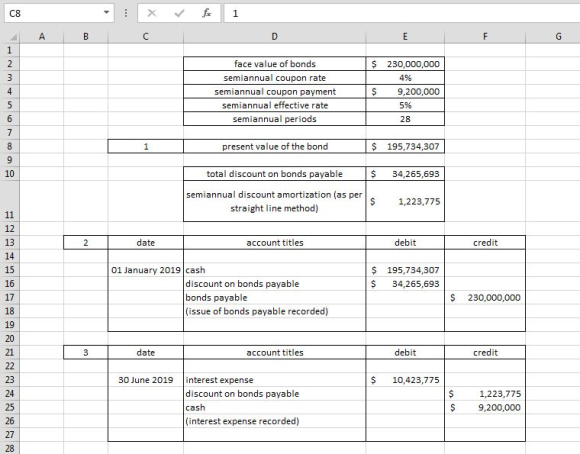
Task: Click the formula bar three-dot handle
Action: click(x=126, y=13)
